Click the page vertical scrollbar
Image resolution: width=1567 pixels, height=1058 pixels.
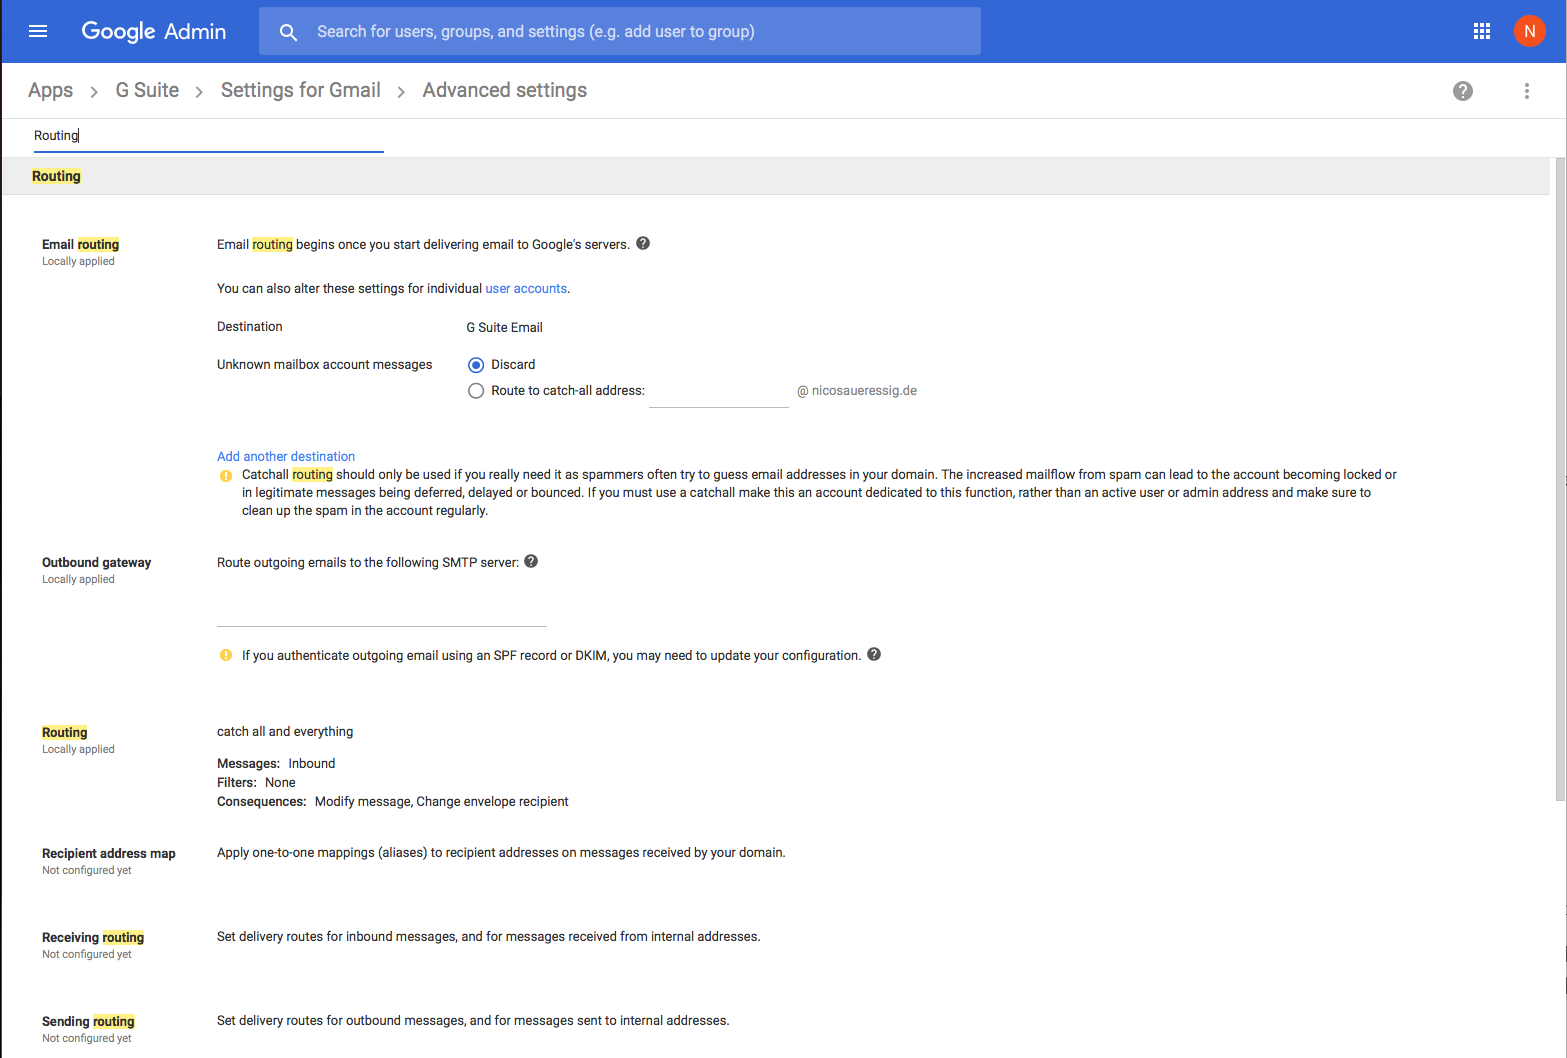pyautogui.click(x=1560, y=480)
